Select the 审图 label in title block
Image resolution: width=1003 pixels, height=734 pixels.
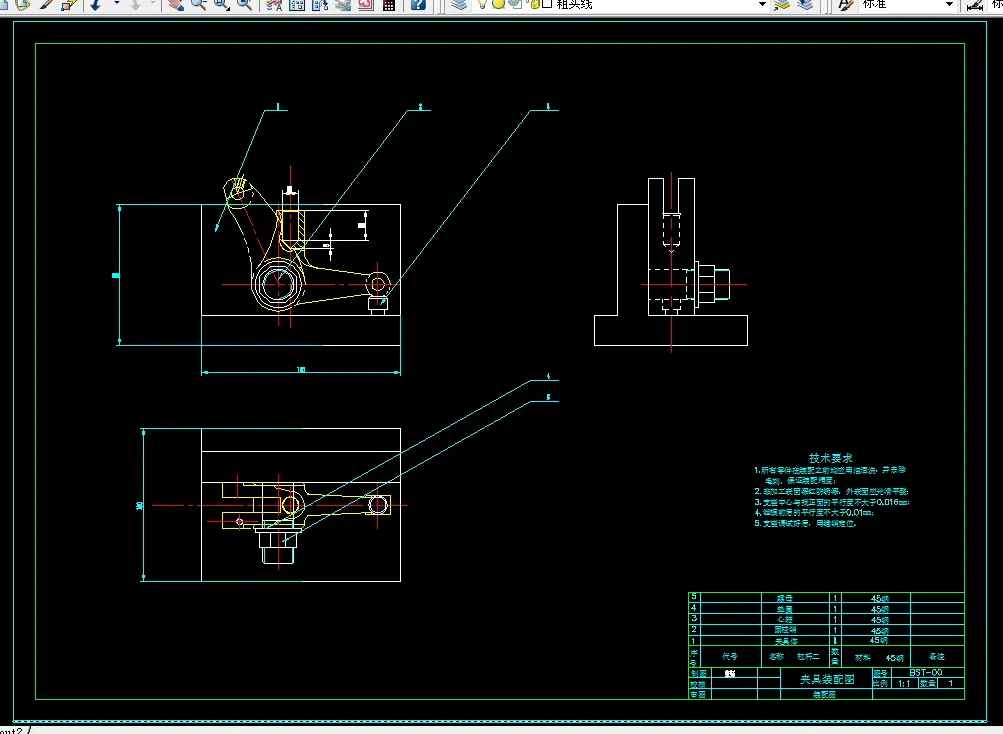698,694
